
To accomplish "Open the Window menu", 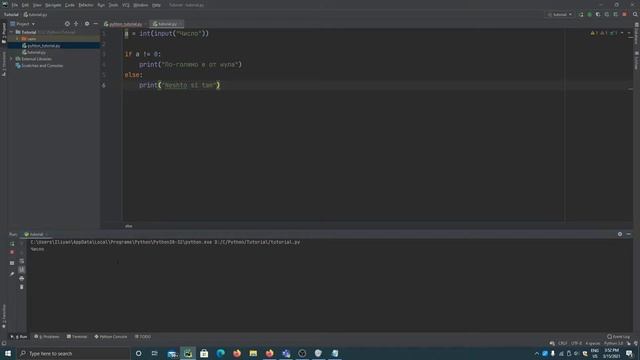I will point(141,5).
